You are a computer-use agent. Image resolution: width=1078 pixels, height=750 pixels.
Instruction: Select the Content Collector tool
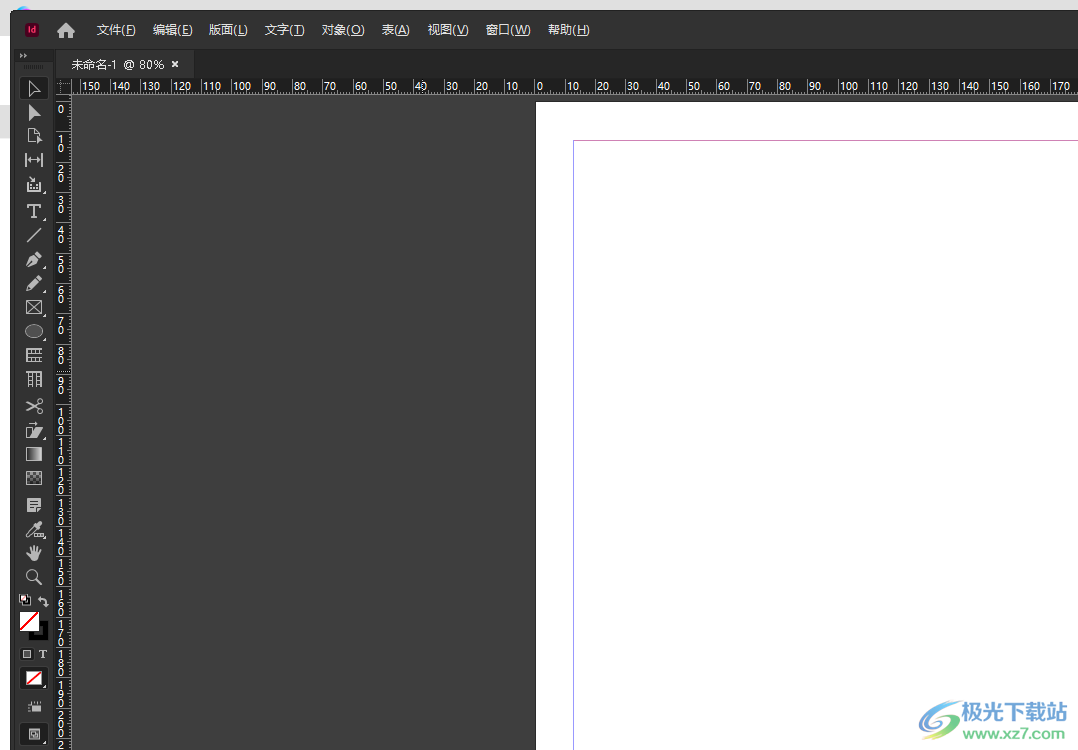pyautogui.click(x=34, y=184)
